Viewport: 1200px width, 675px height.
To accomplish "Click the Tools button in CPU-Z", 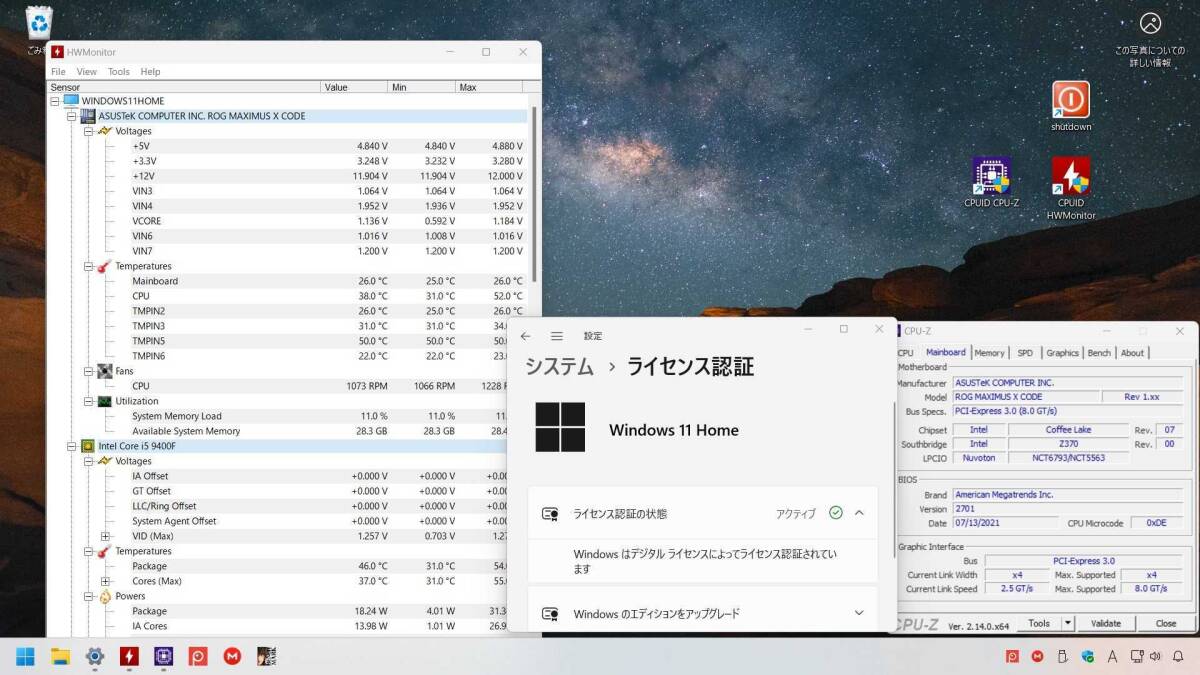I will coord(1039,623).
